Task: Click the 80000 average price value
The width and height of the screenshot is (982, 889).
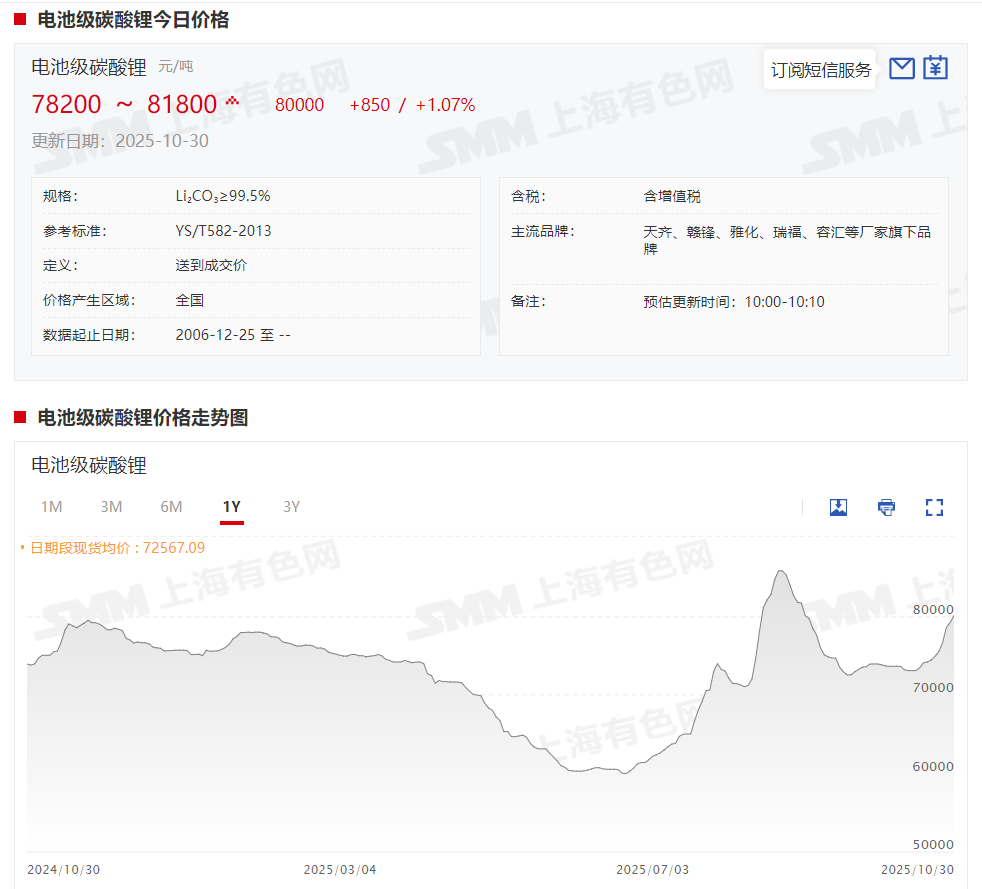Action: 299,105
